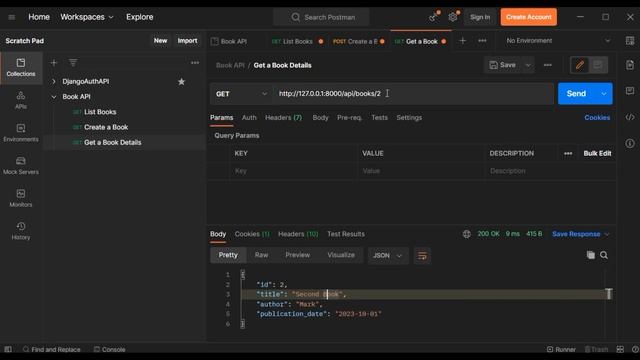The height and width of the screenshot is (360, 640).
Task: Open the comments icon in right sidebar
Action: point(630,91)
